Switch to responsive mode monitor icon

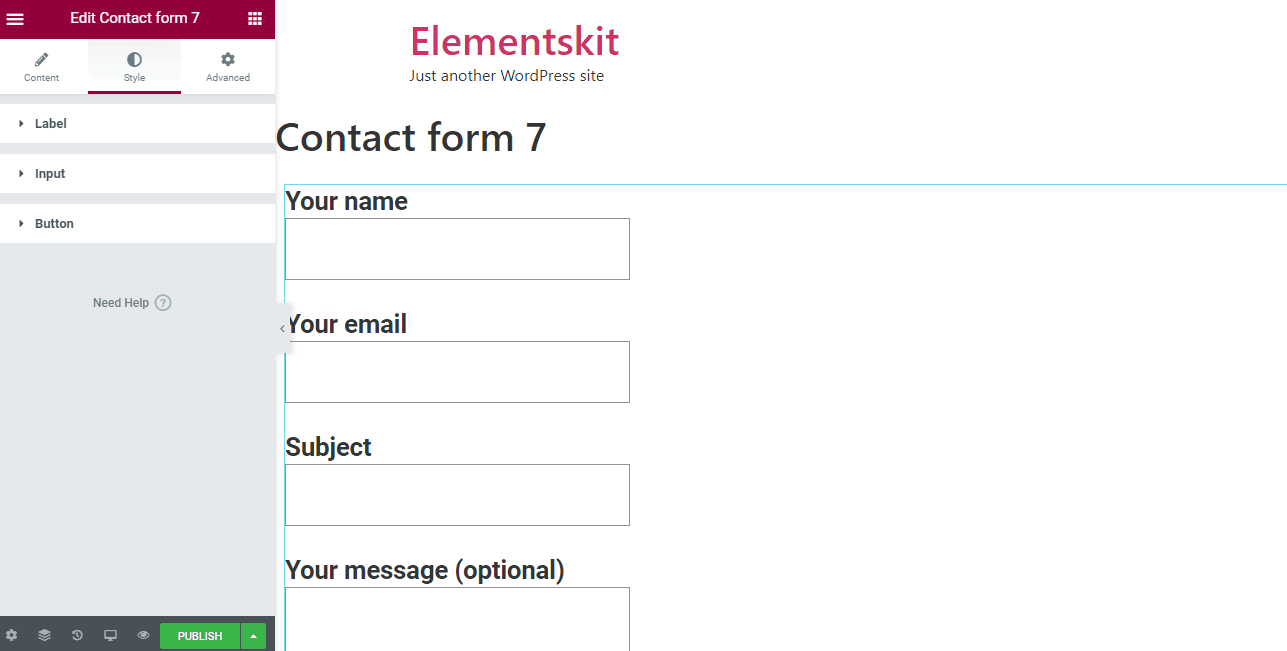(111, 635)
